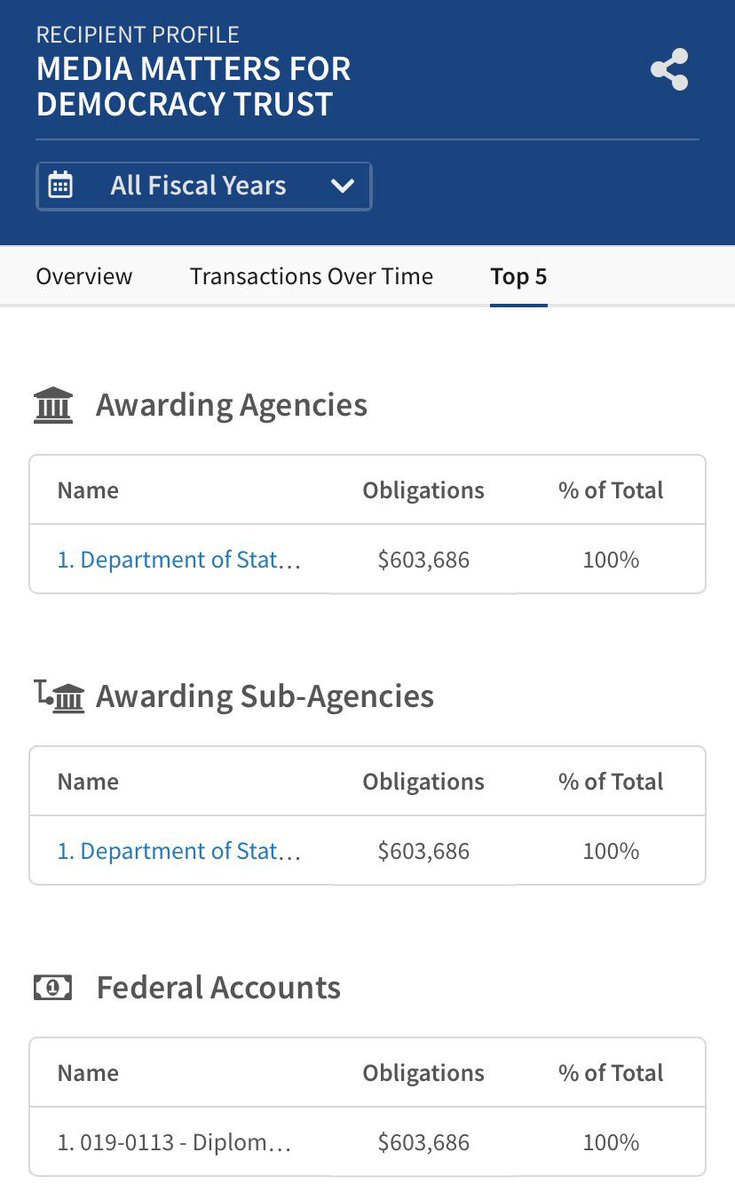735x1200 pixels.
Task: Click the share icon in header
Action: pyautogui.click(x=669, y=70)
